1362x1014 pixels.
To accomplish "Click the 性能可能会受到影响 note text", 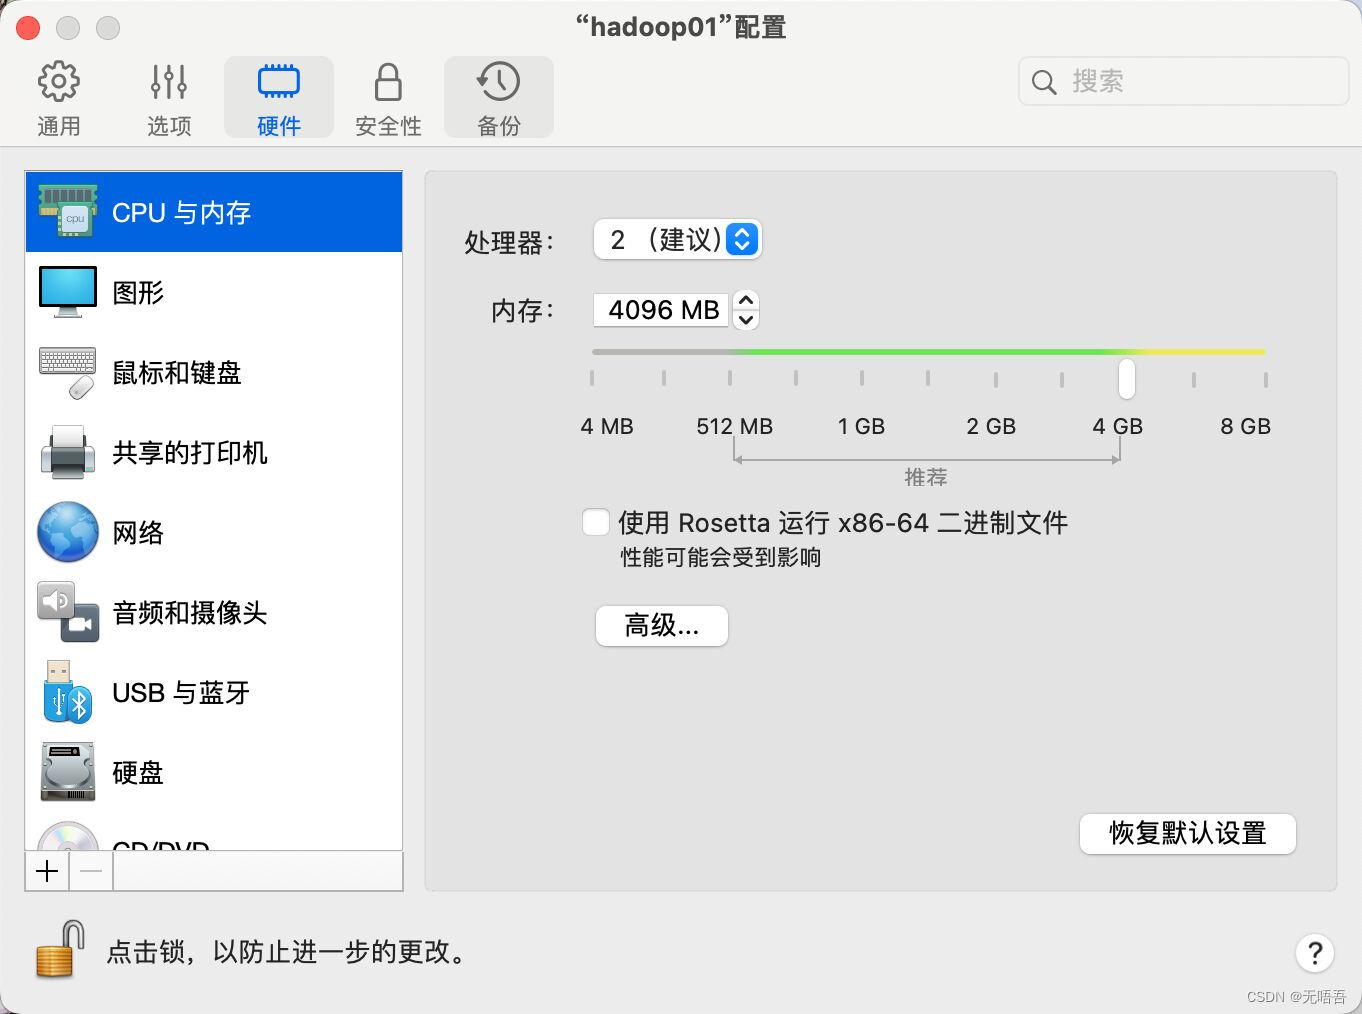I will pyautogui.click(x=720, y=557).
